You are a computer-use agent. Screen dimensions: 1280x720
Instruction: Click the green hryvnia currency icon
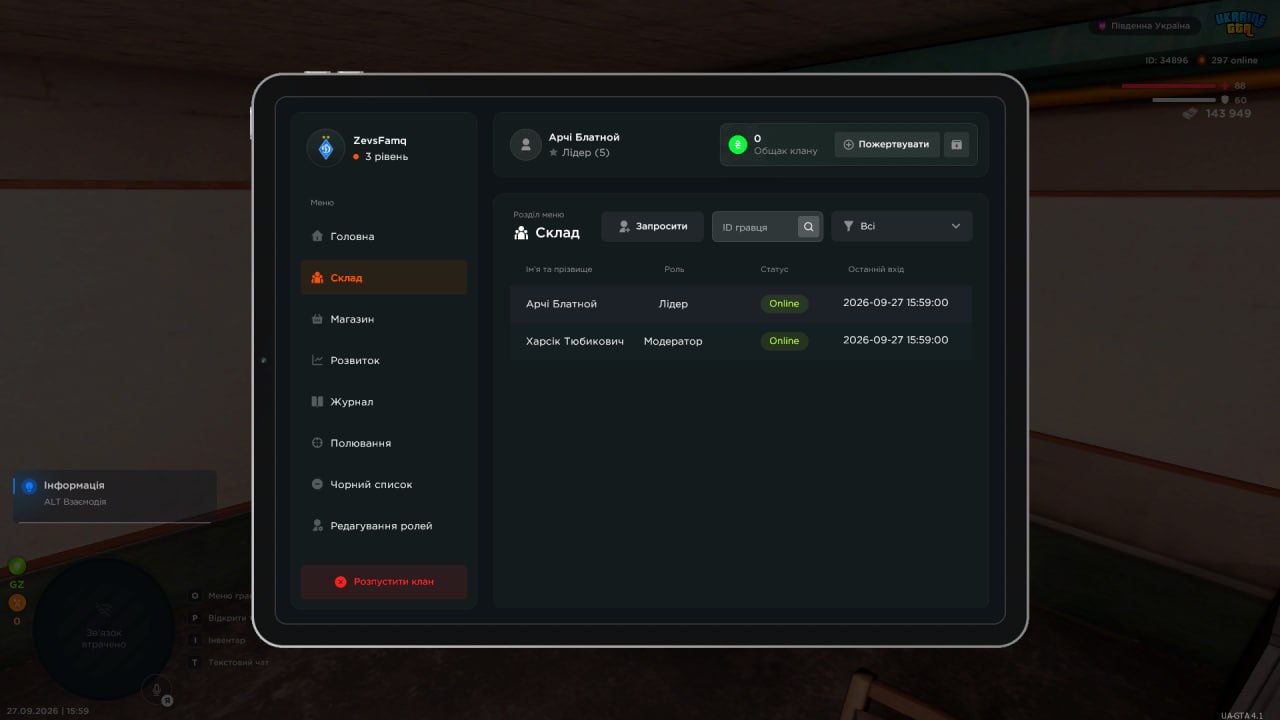(738, 145)
